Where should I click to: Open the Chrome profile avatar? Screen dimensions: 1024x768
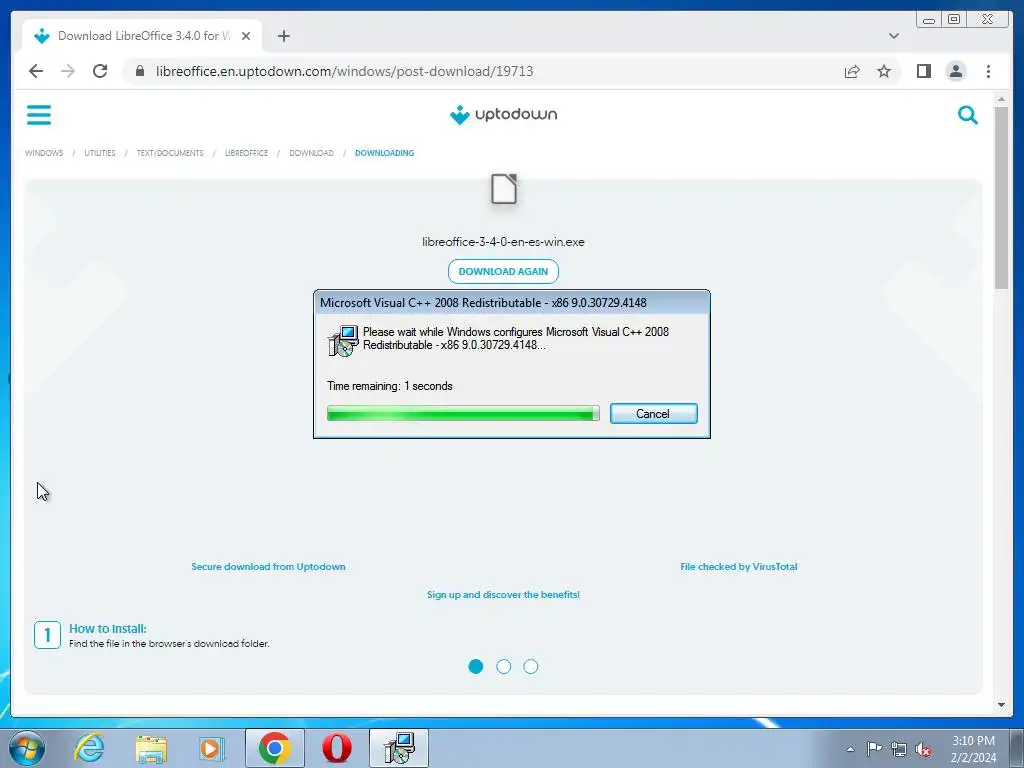tap(955, 71)
